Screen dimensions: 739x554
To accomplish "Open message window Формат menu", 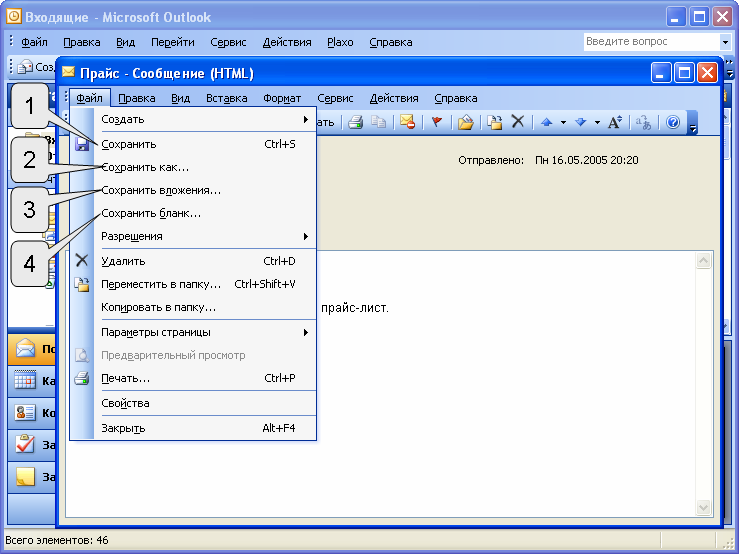I will tap(282, 98).
